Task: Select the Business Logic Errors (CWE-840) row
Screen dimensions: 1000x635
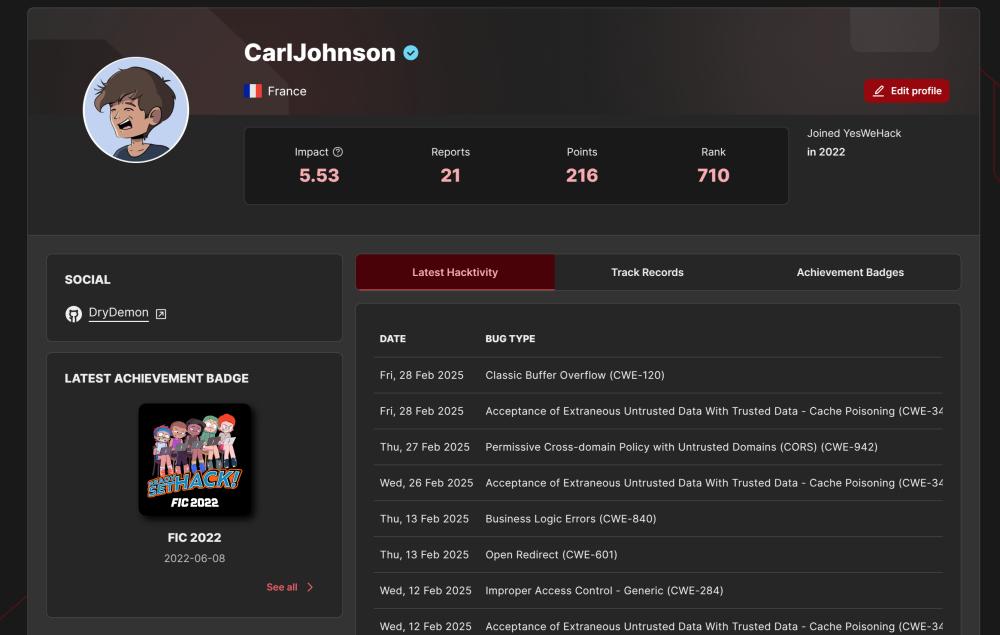Action: (658, 518)
